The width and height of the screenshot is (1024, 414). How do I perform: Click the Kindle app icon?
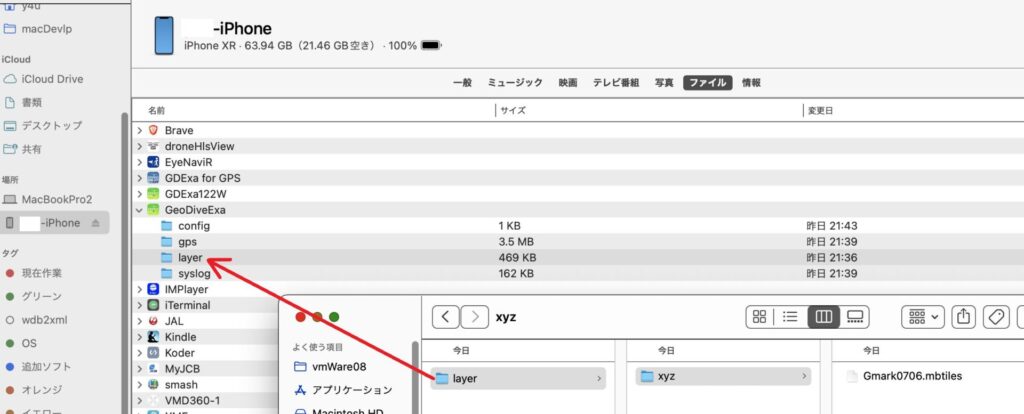point(153,337)
